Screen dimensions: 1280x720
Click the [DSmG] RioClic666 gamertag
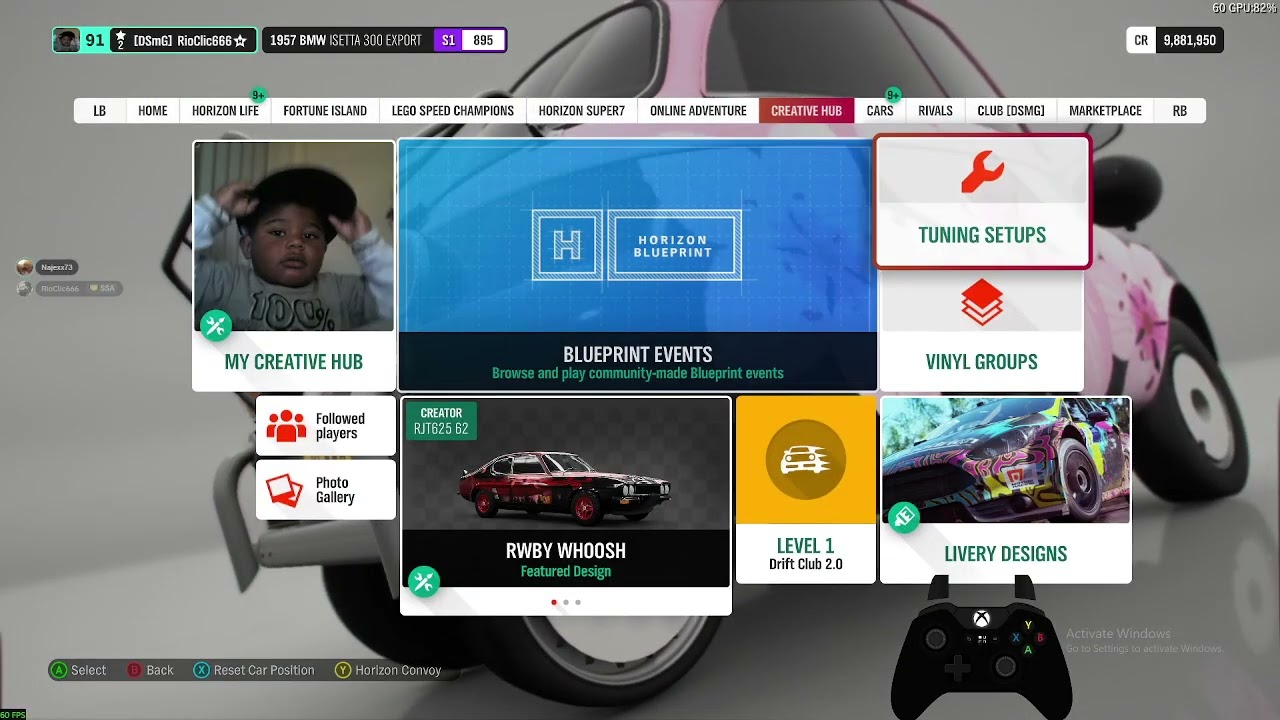pyautogui.click(x=190, y=41)
